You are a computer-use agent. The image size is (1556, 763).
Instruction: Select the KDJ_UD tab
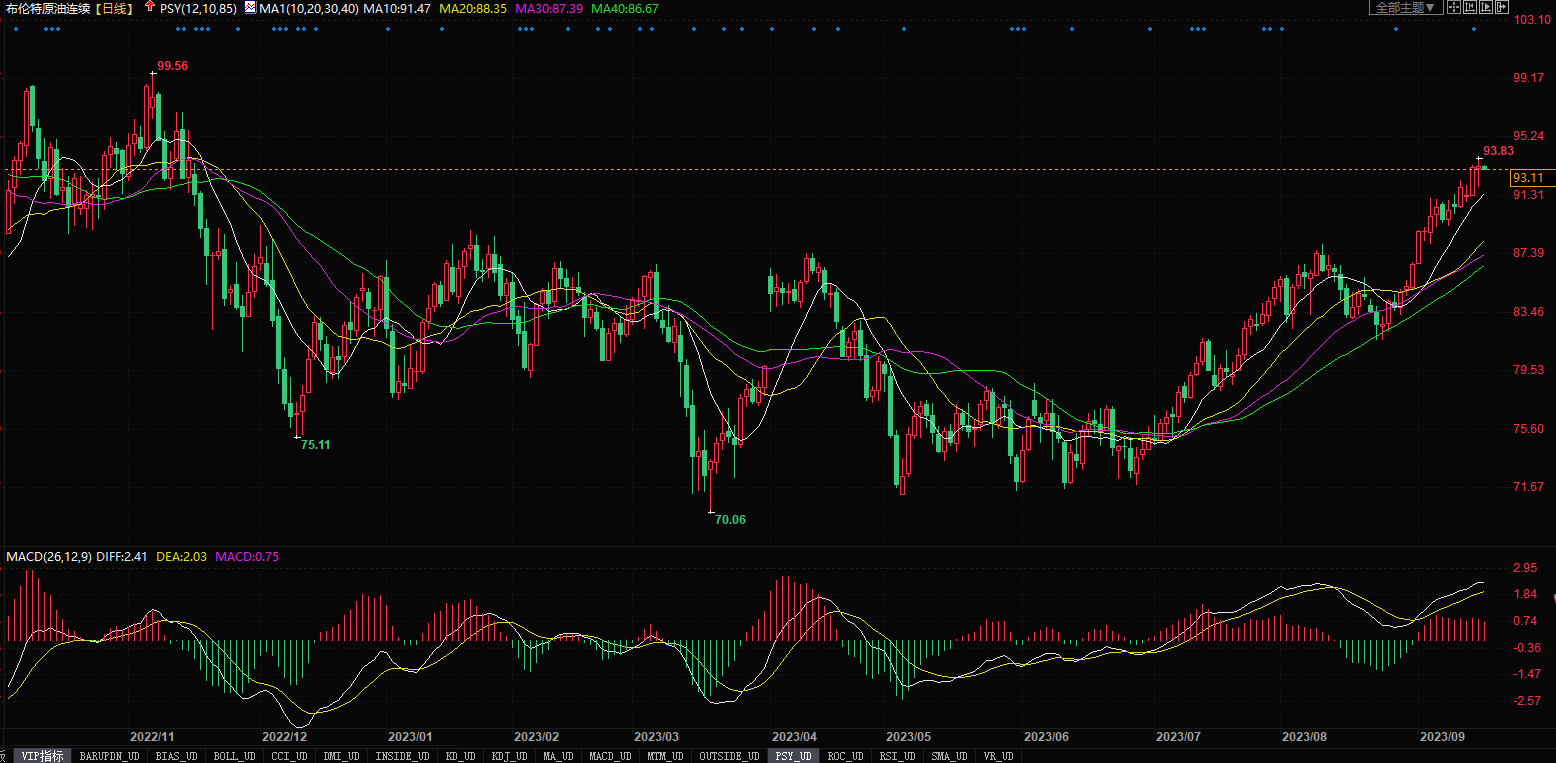(512, 756)
